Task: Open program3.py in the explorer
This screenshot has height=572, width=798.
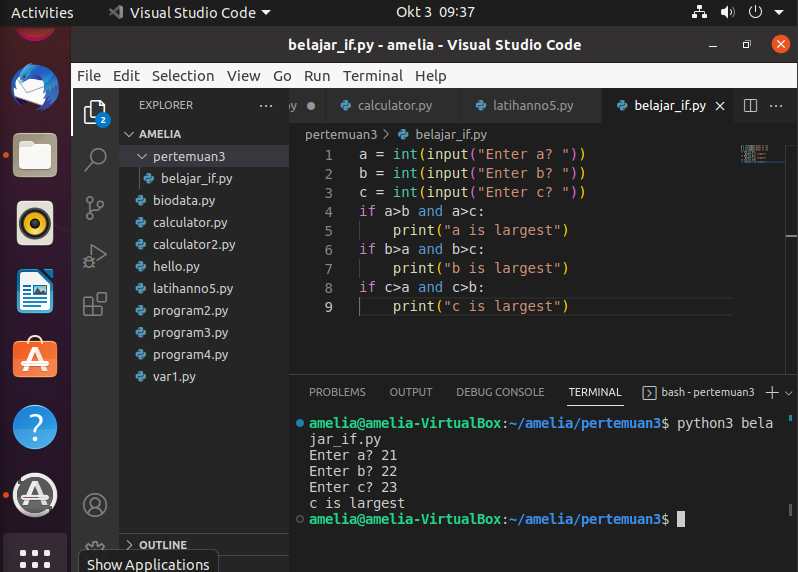Action: click(x=204, y=332)
